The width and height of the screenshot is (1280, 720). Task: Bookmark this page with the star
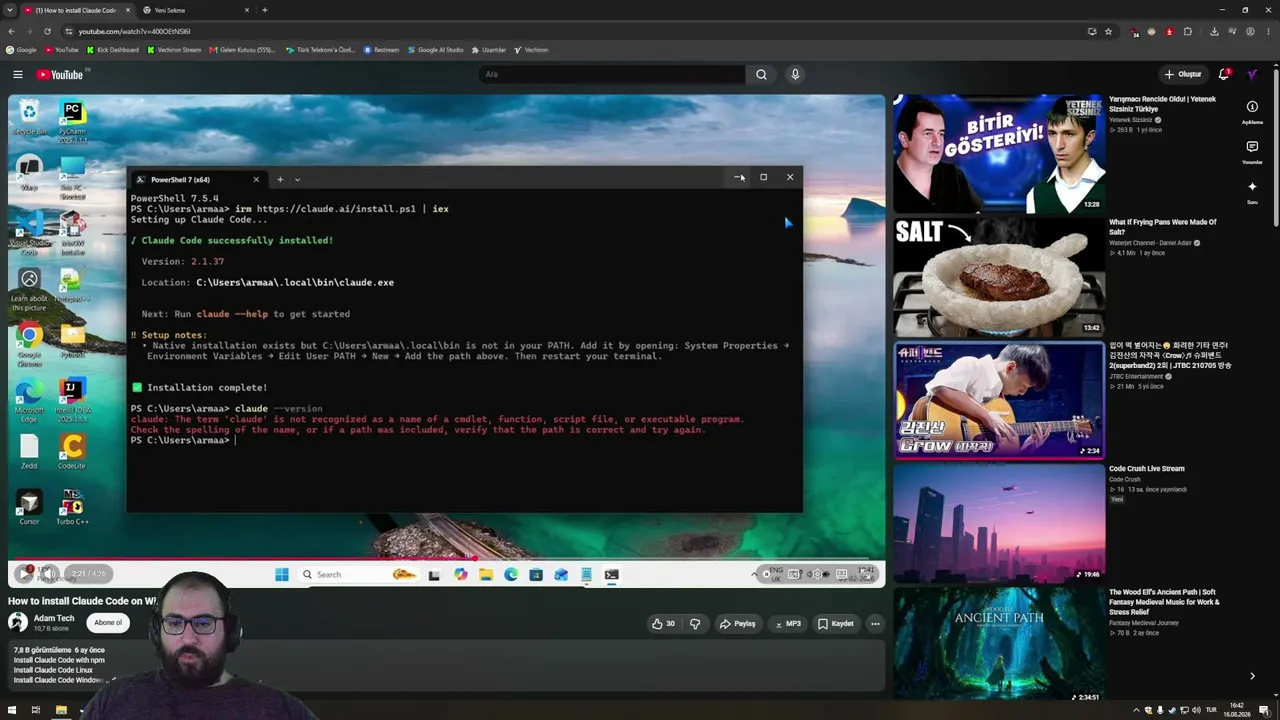1108,31
